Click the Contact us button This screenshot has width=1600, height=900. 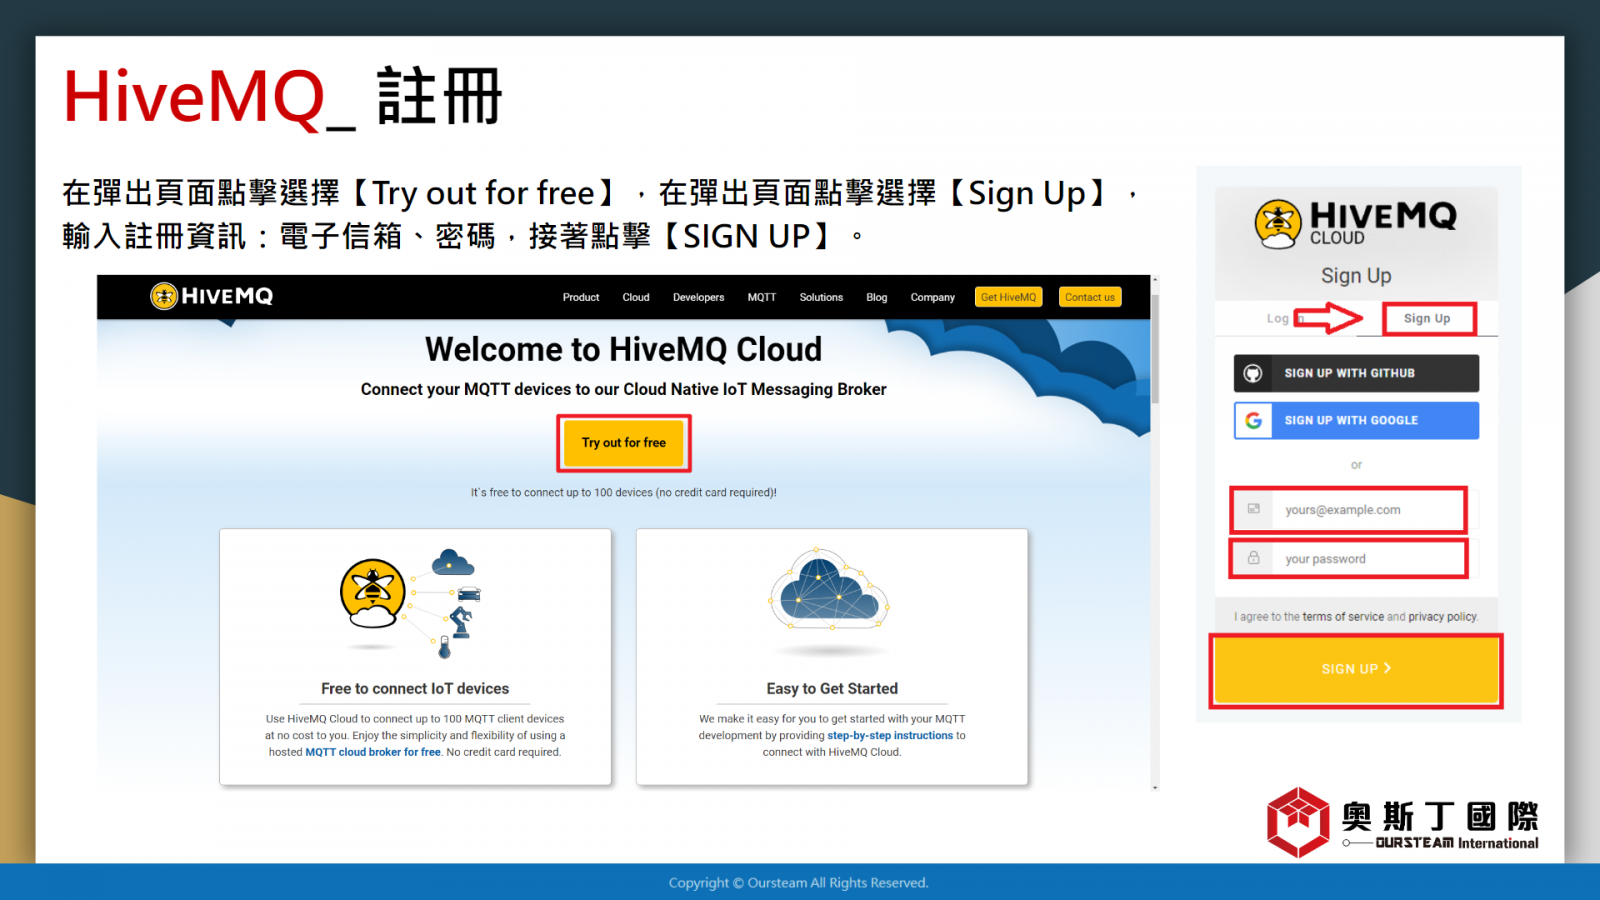1090,297
